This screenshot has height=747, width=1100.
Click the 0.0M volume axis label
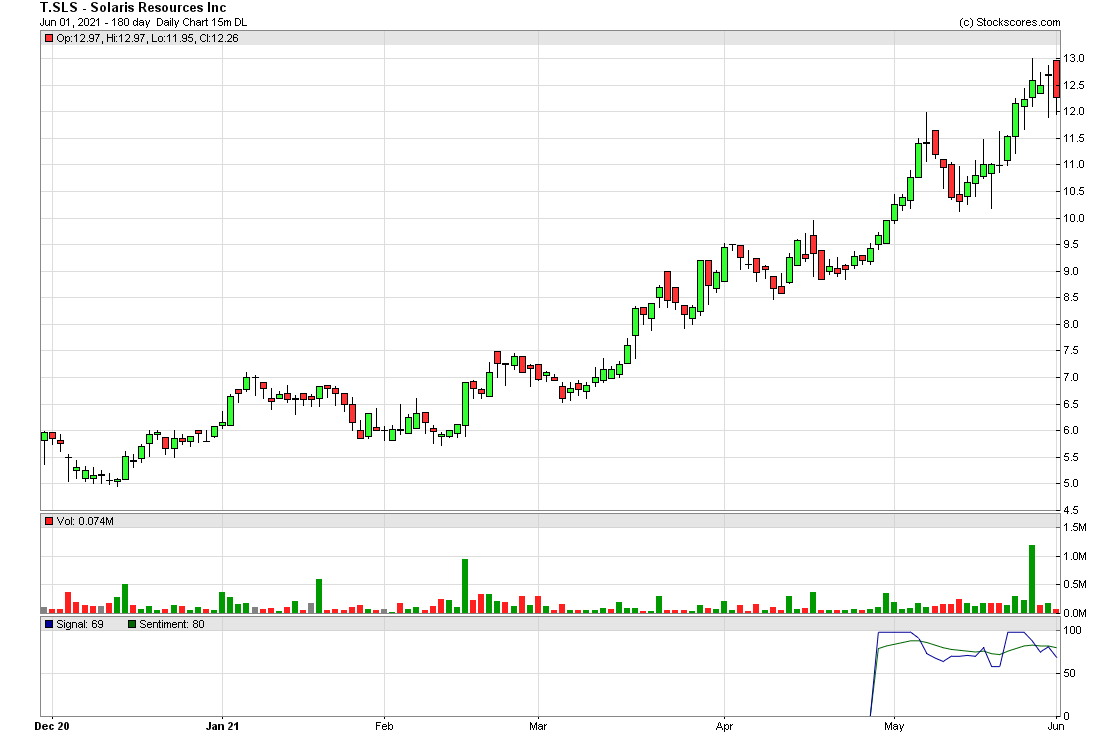tap(1075, 613)
